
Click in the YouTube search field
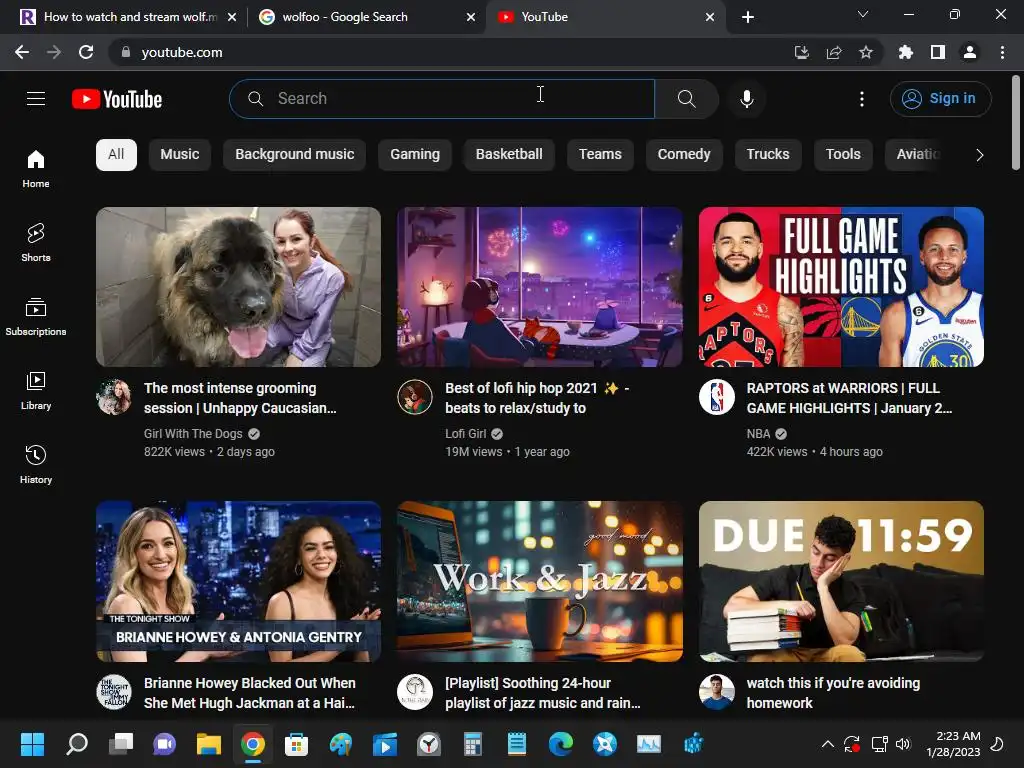[x=442, y=99]
